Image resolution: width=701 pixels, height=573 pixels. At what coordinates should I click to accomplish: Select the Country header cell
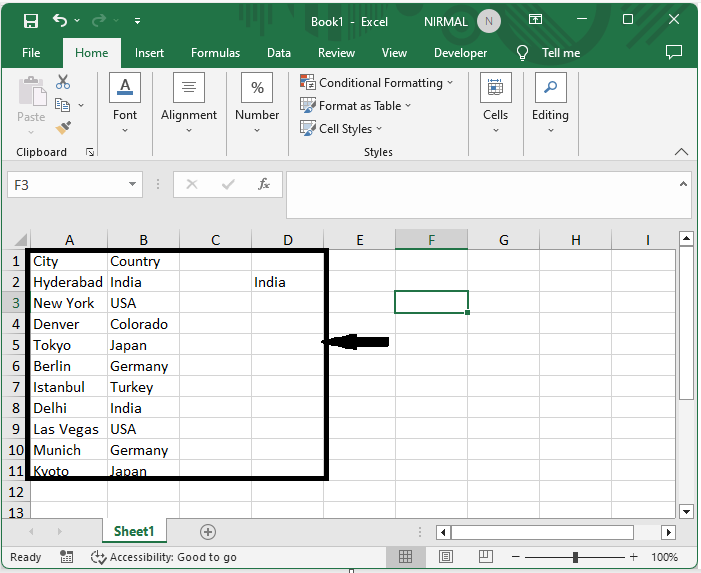[x=144, y=261]
